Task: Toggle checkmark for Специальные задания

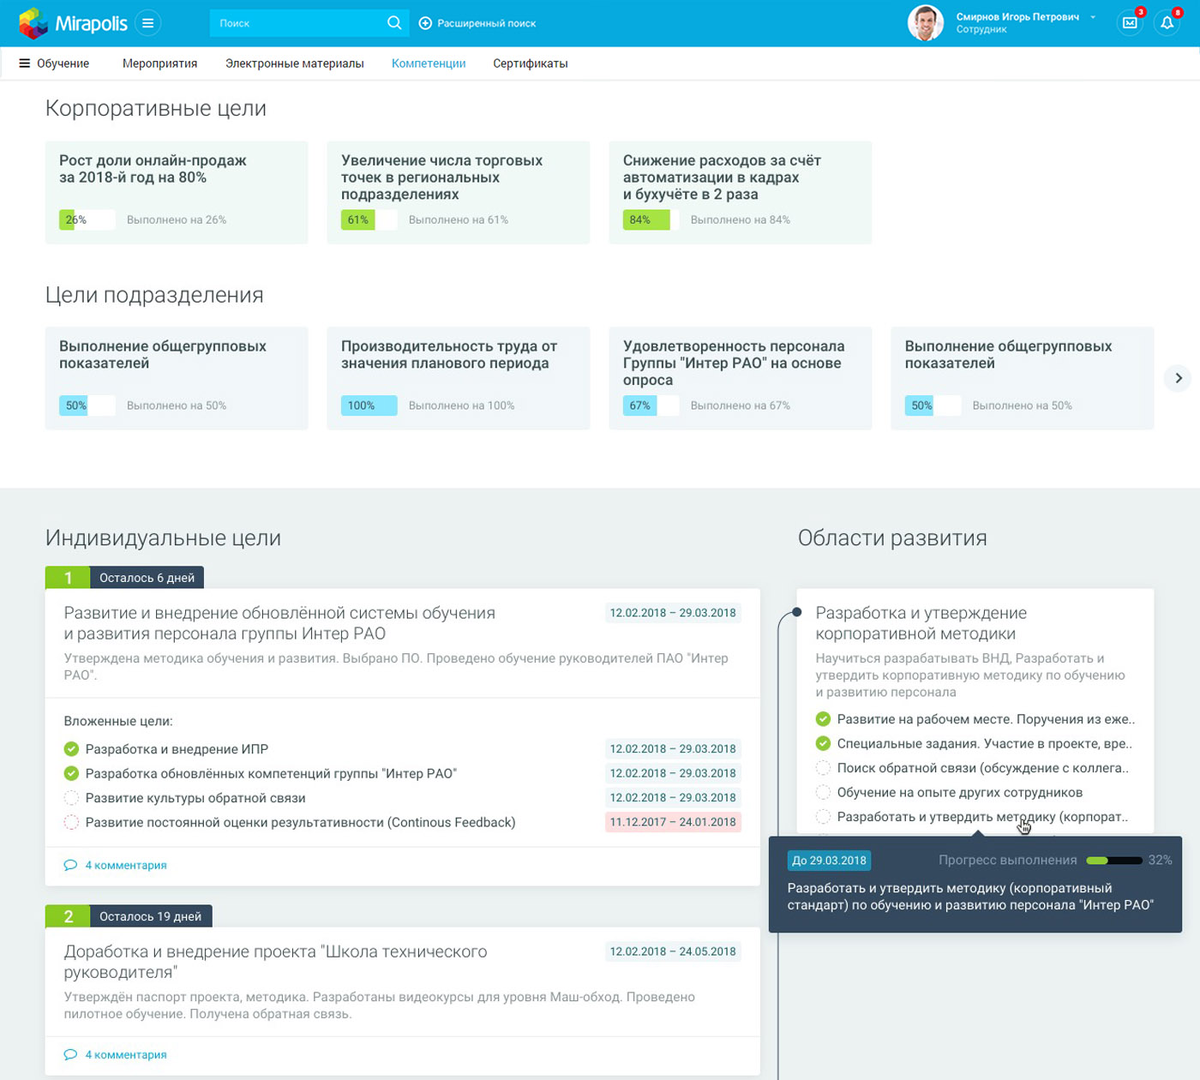Action: pos(823,743)
